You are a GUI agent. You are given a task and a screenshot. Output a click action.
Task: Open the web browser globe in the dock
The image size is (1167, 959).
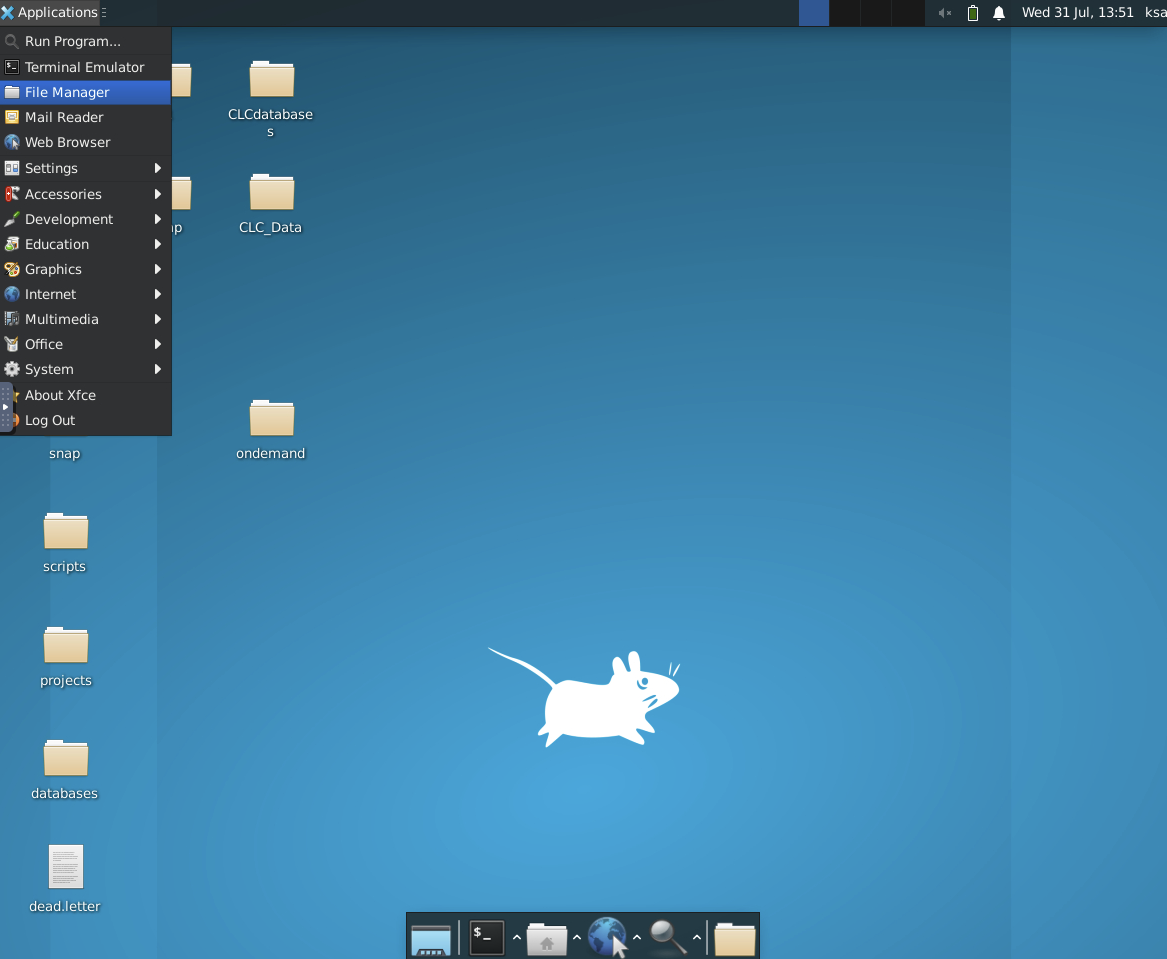tap(607, 937)
